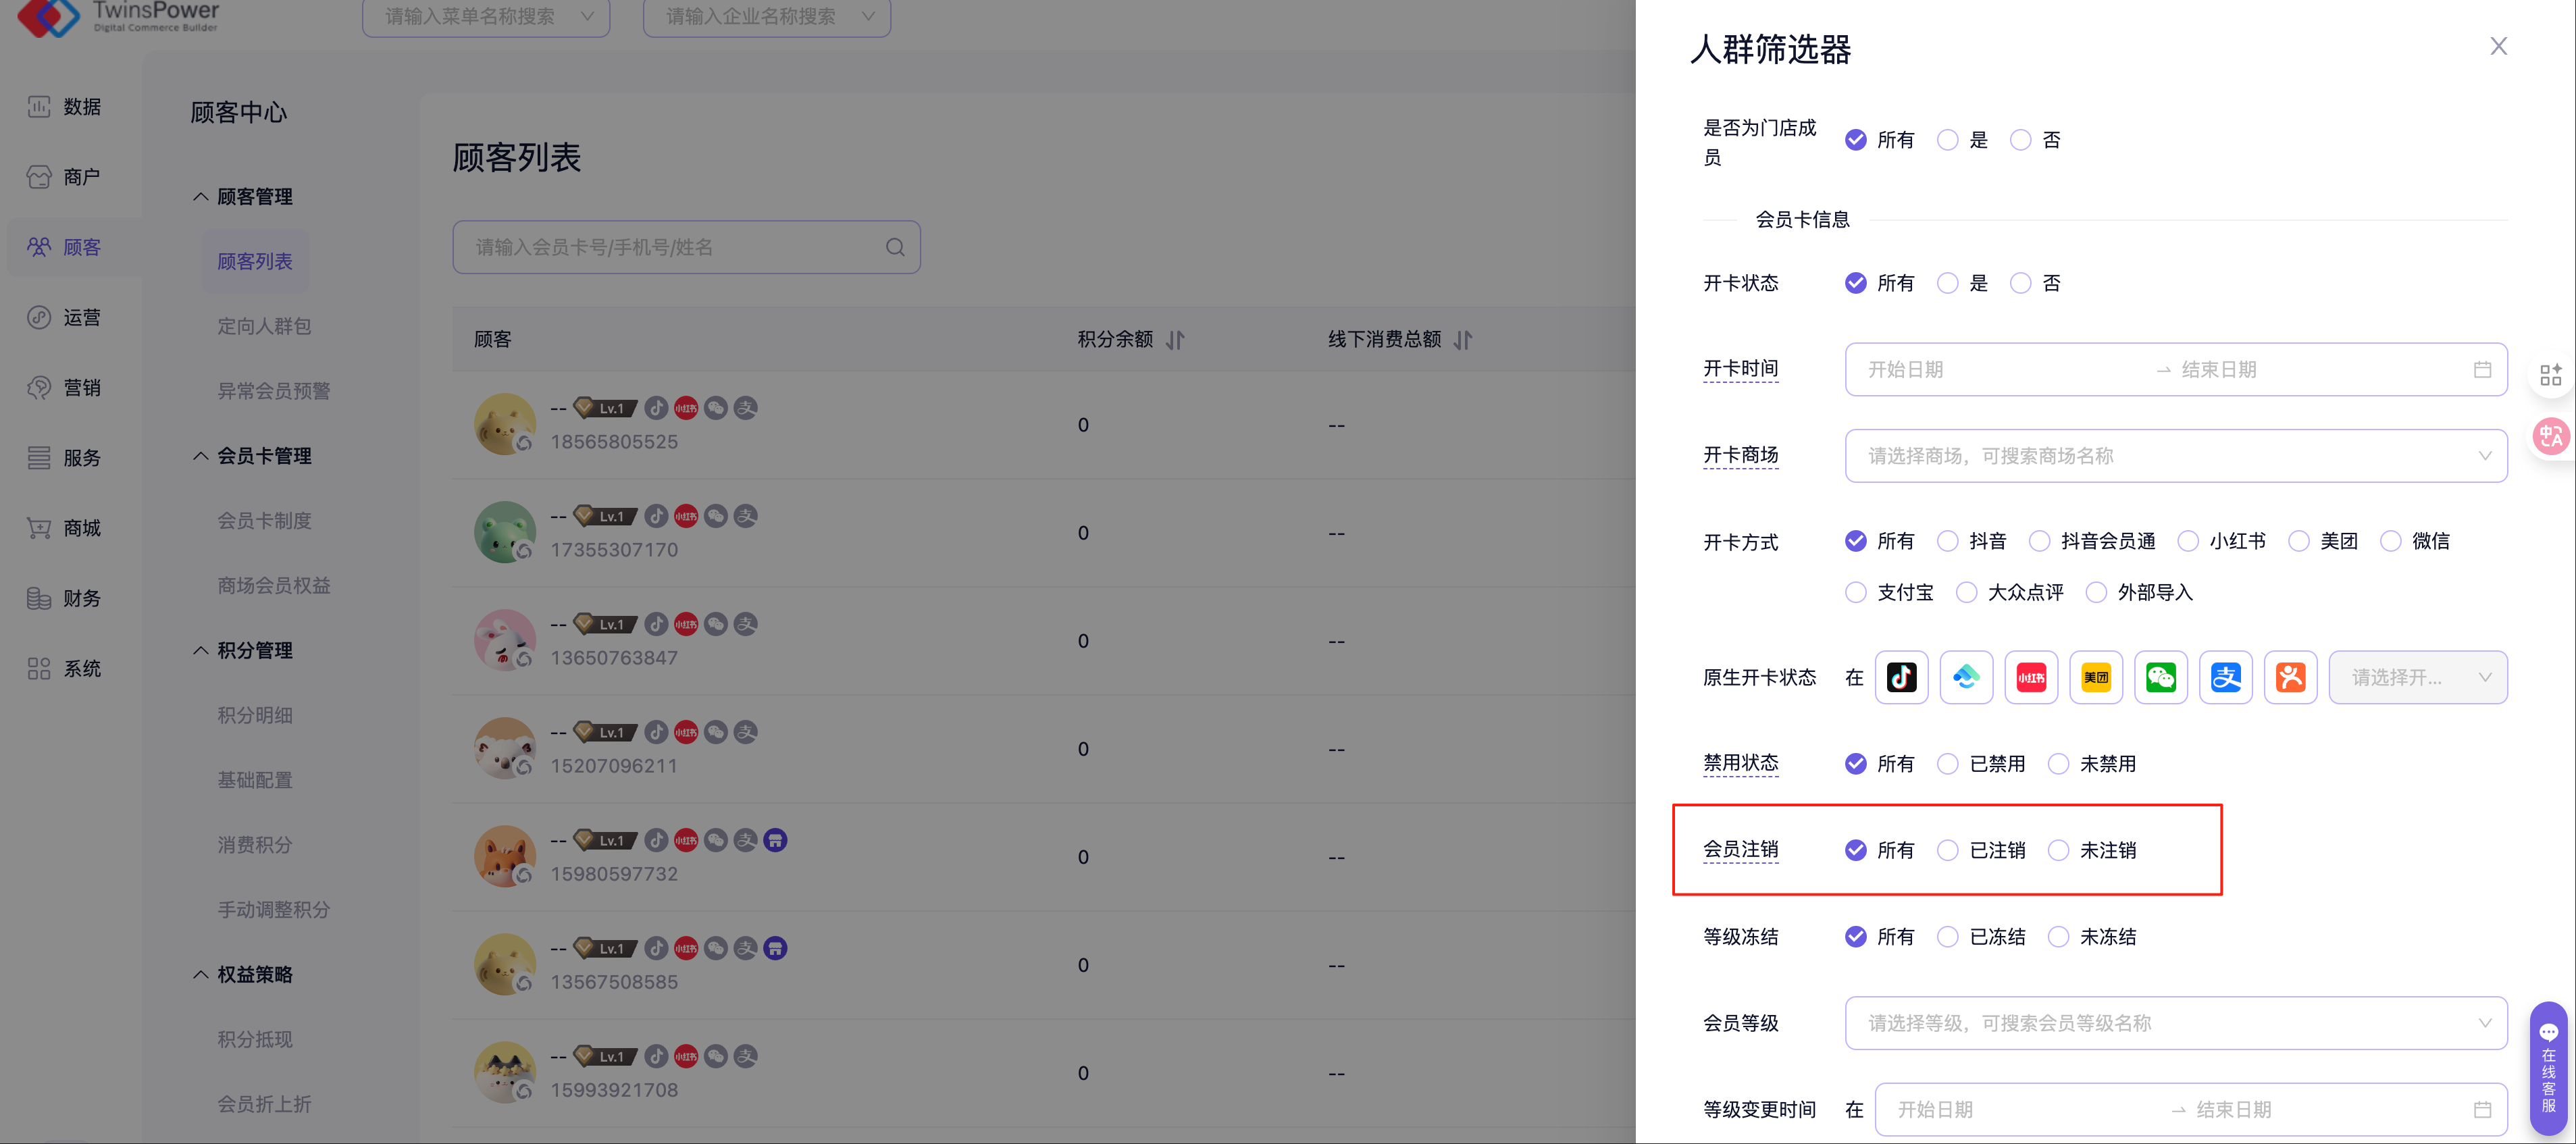Choose 小红书 as 开卡方式

(2188, 541)
